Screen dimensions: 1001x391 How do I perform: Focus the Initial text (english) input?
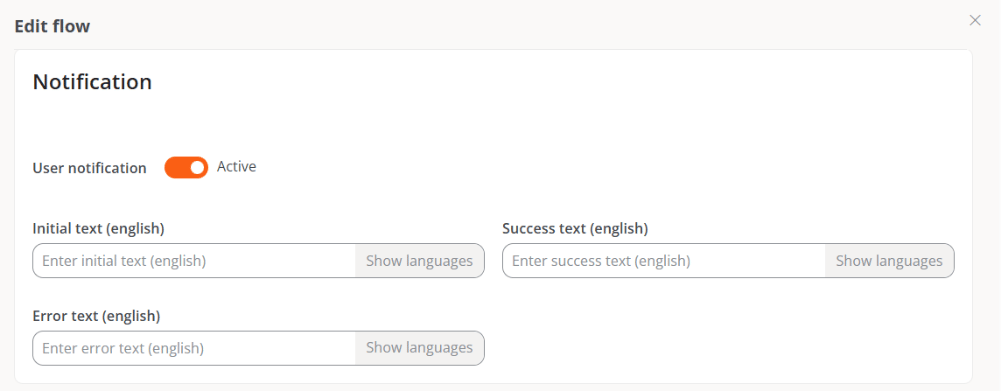pos(194,261)
